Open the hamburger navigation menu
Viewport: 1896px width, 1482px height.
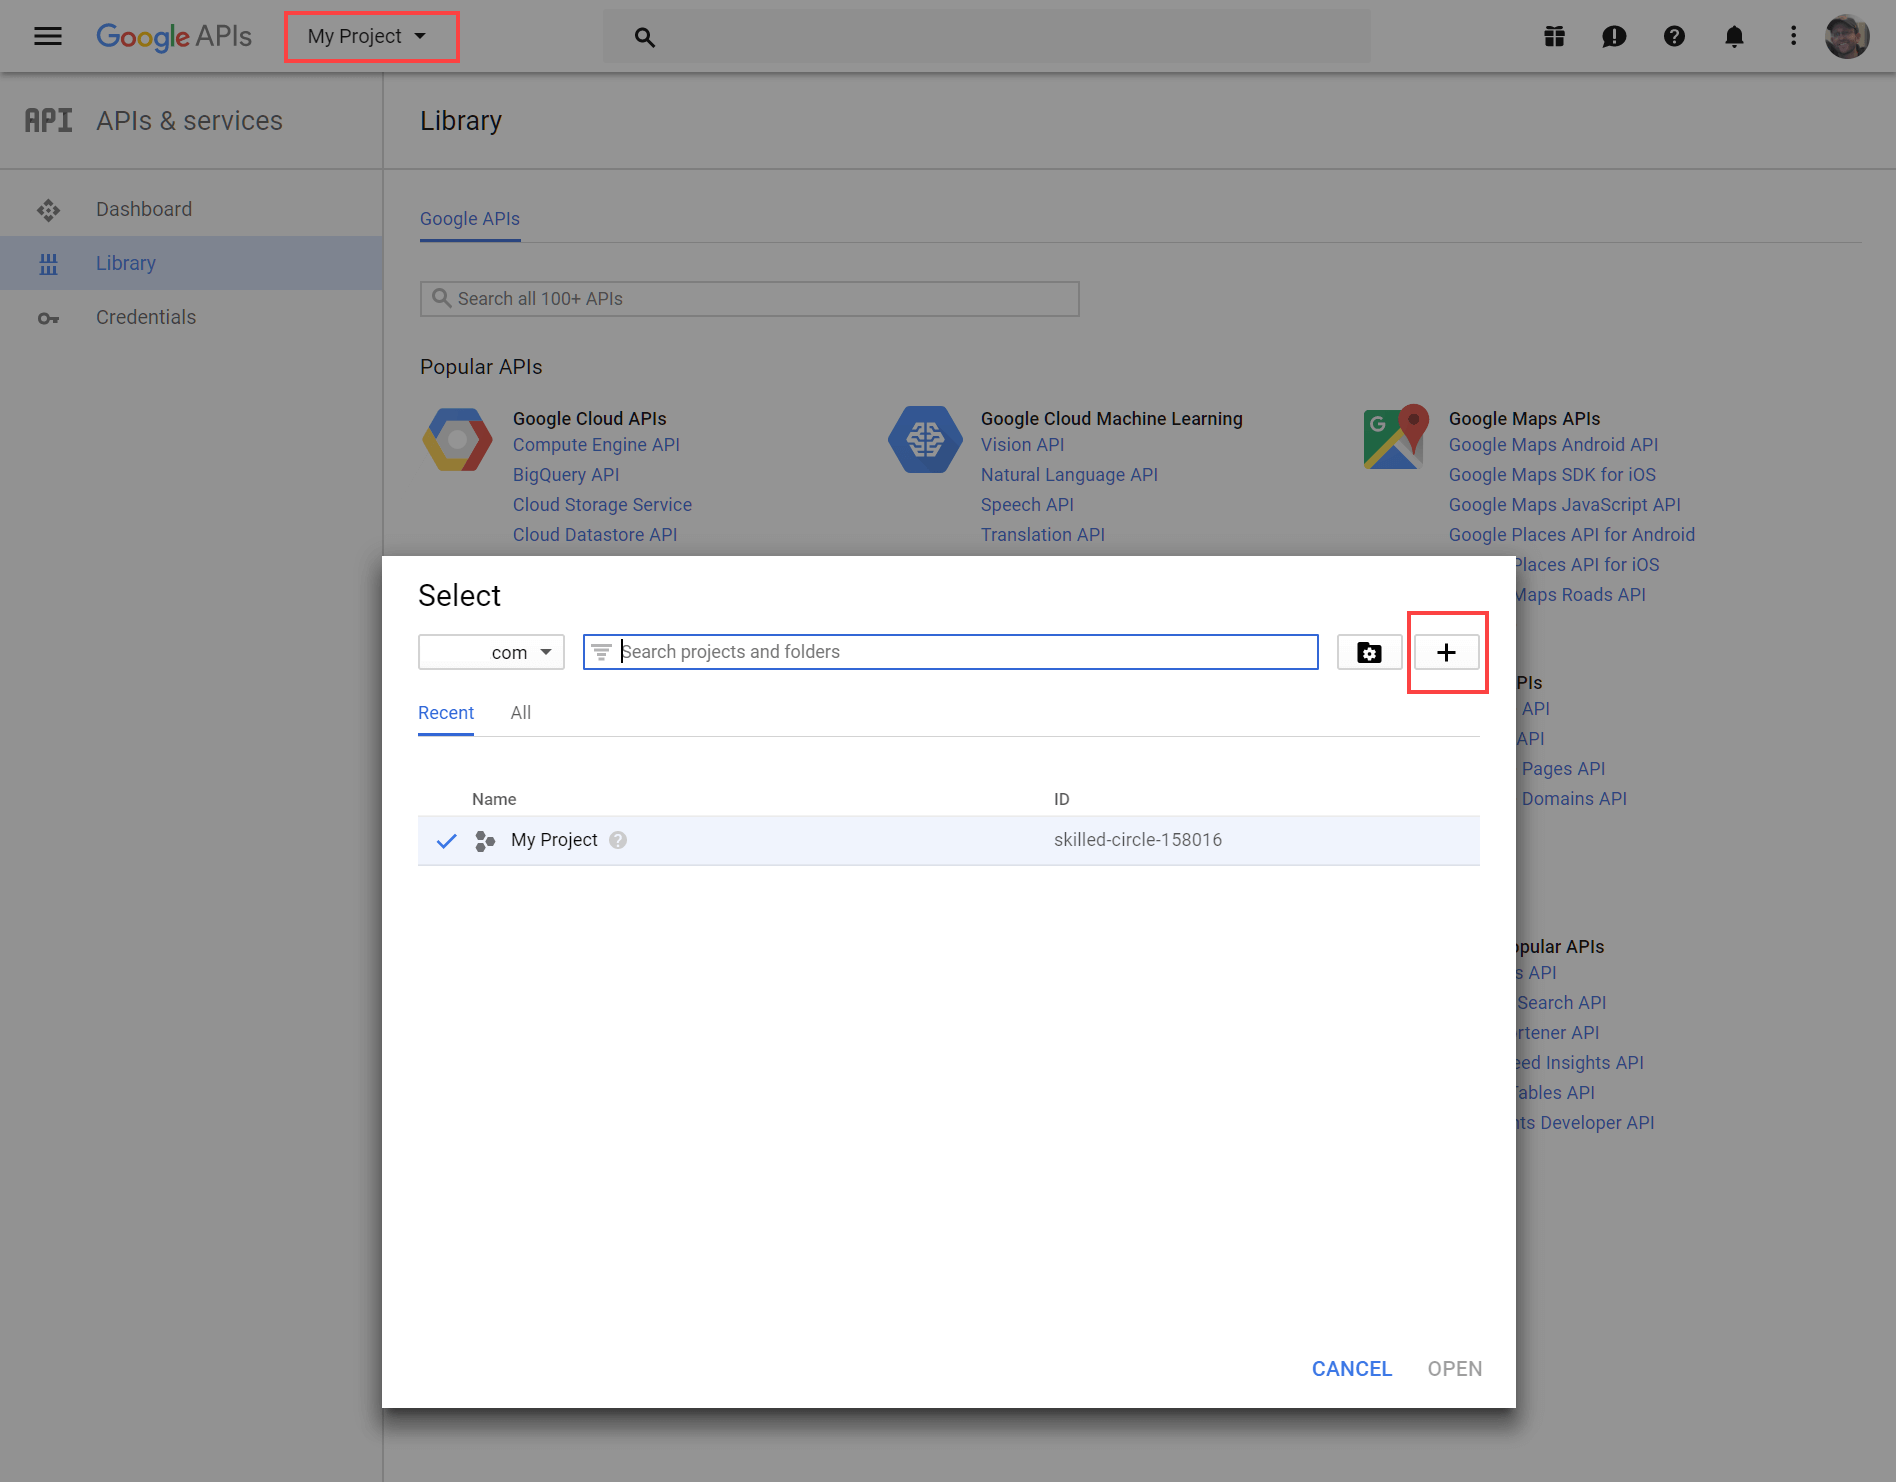pos(48,37)
